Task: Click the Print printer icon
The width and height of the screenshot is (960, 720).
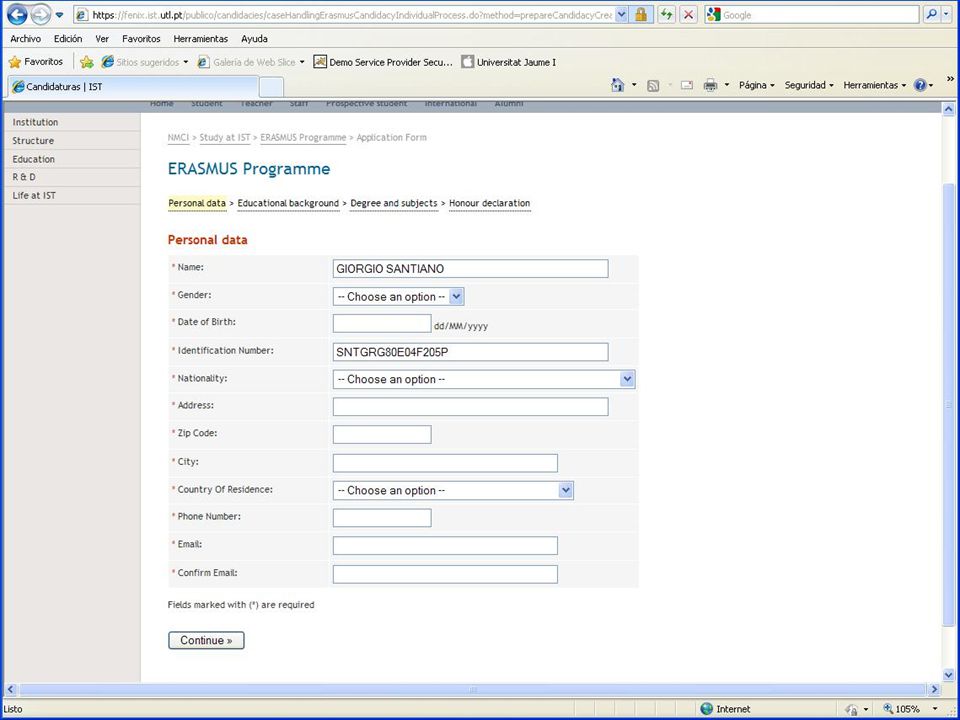Action: tap(710, 85)
